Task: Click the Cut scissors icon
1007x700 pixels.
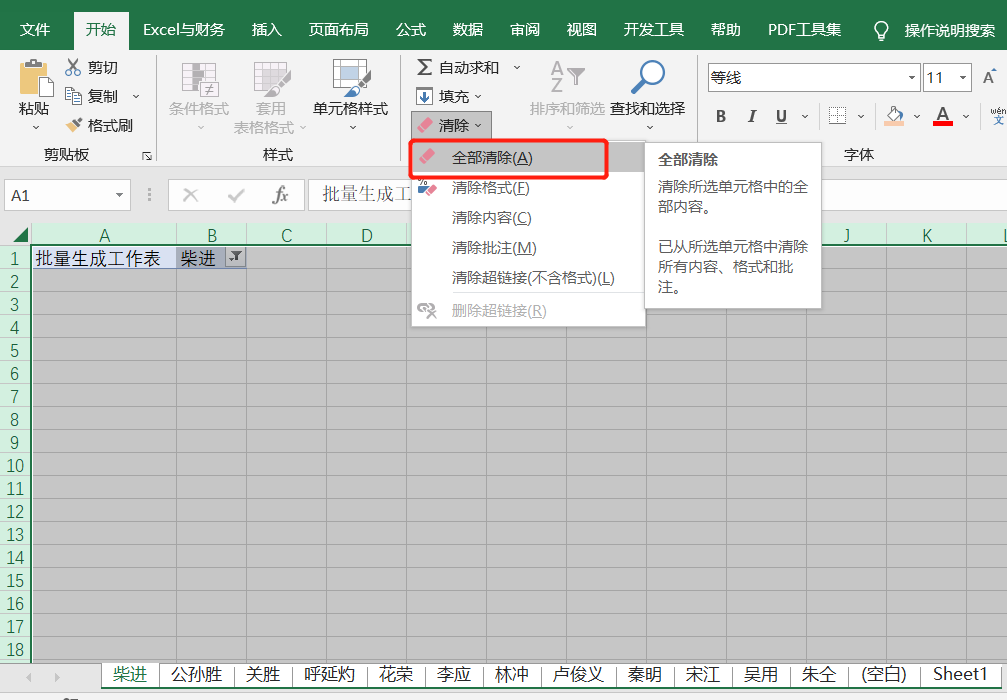Action: [73, 67]
